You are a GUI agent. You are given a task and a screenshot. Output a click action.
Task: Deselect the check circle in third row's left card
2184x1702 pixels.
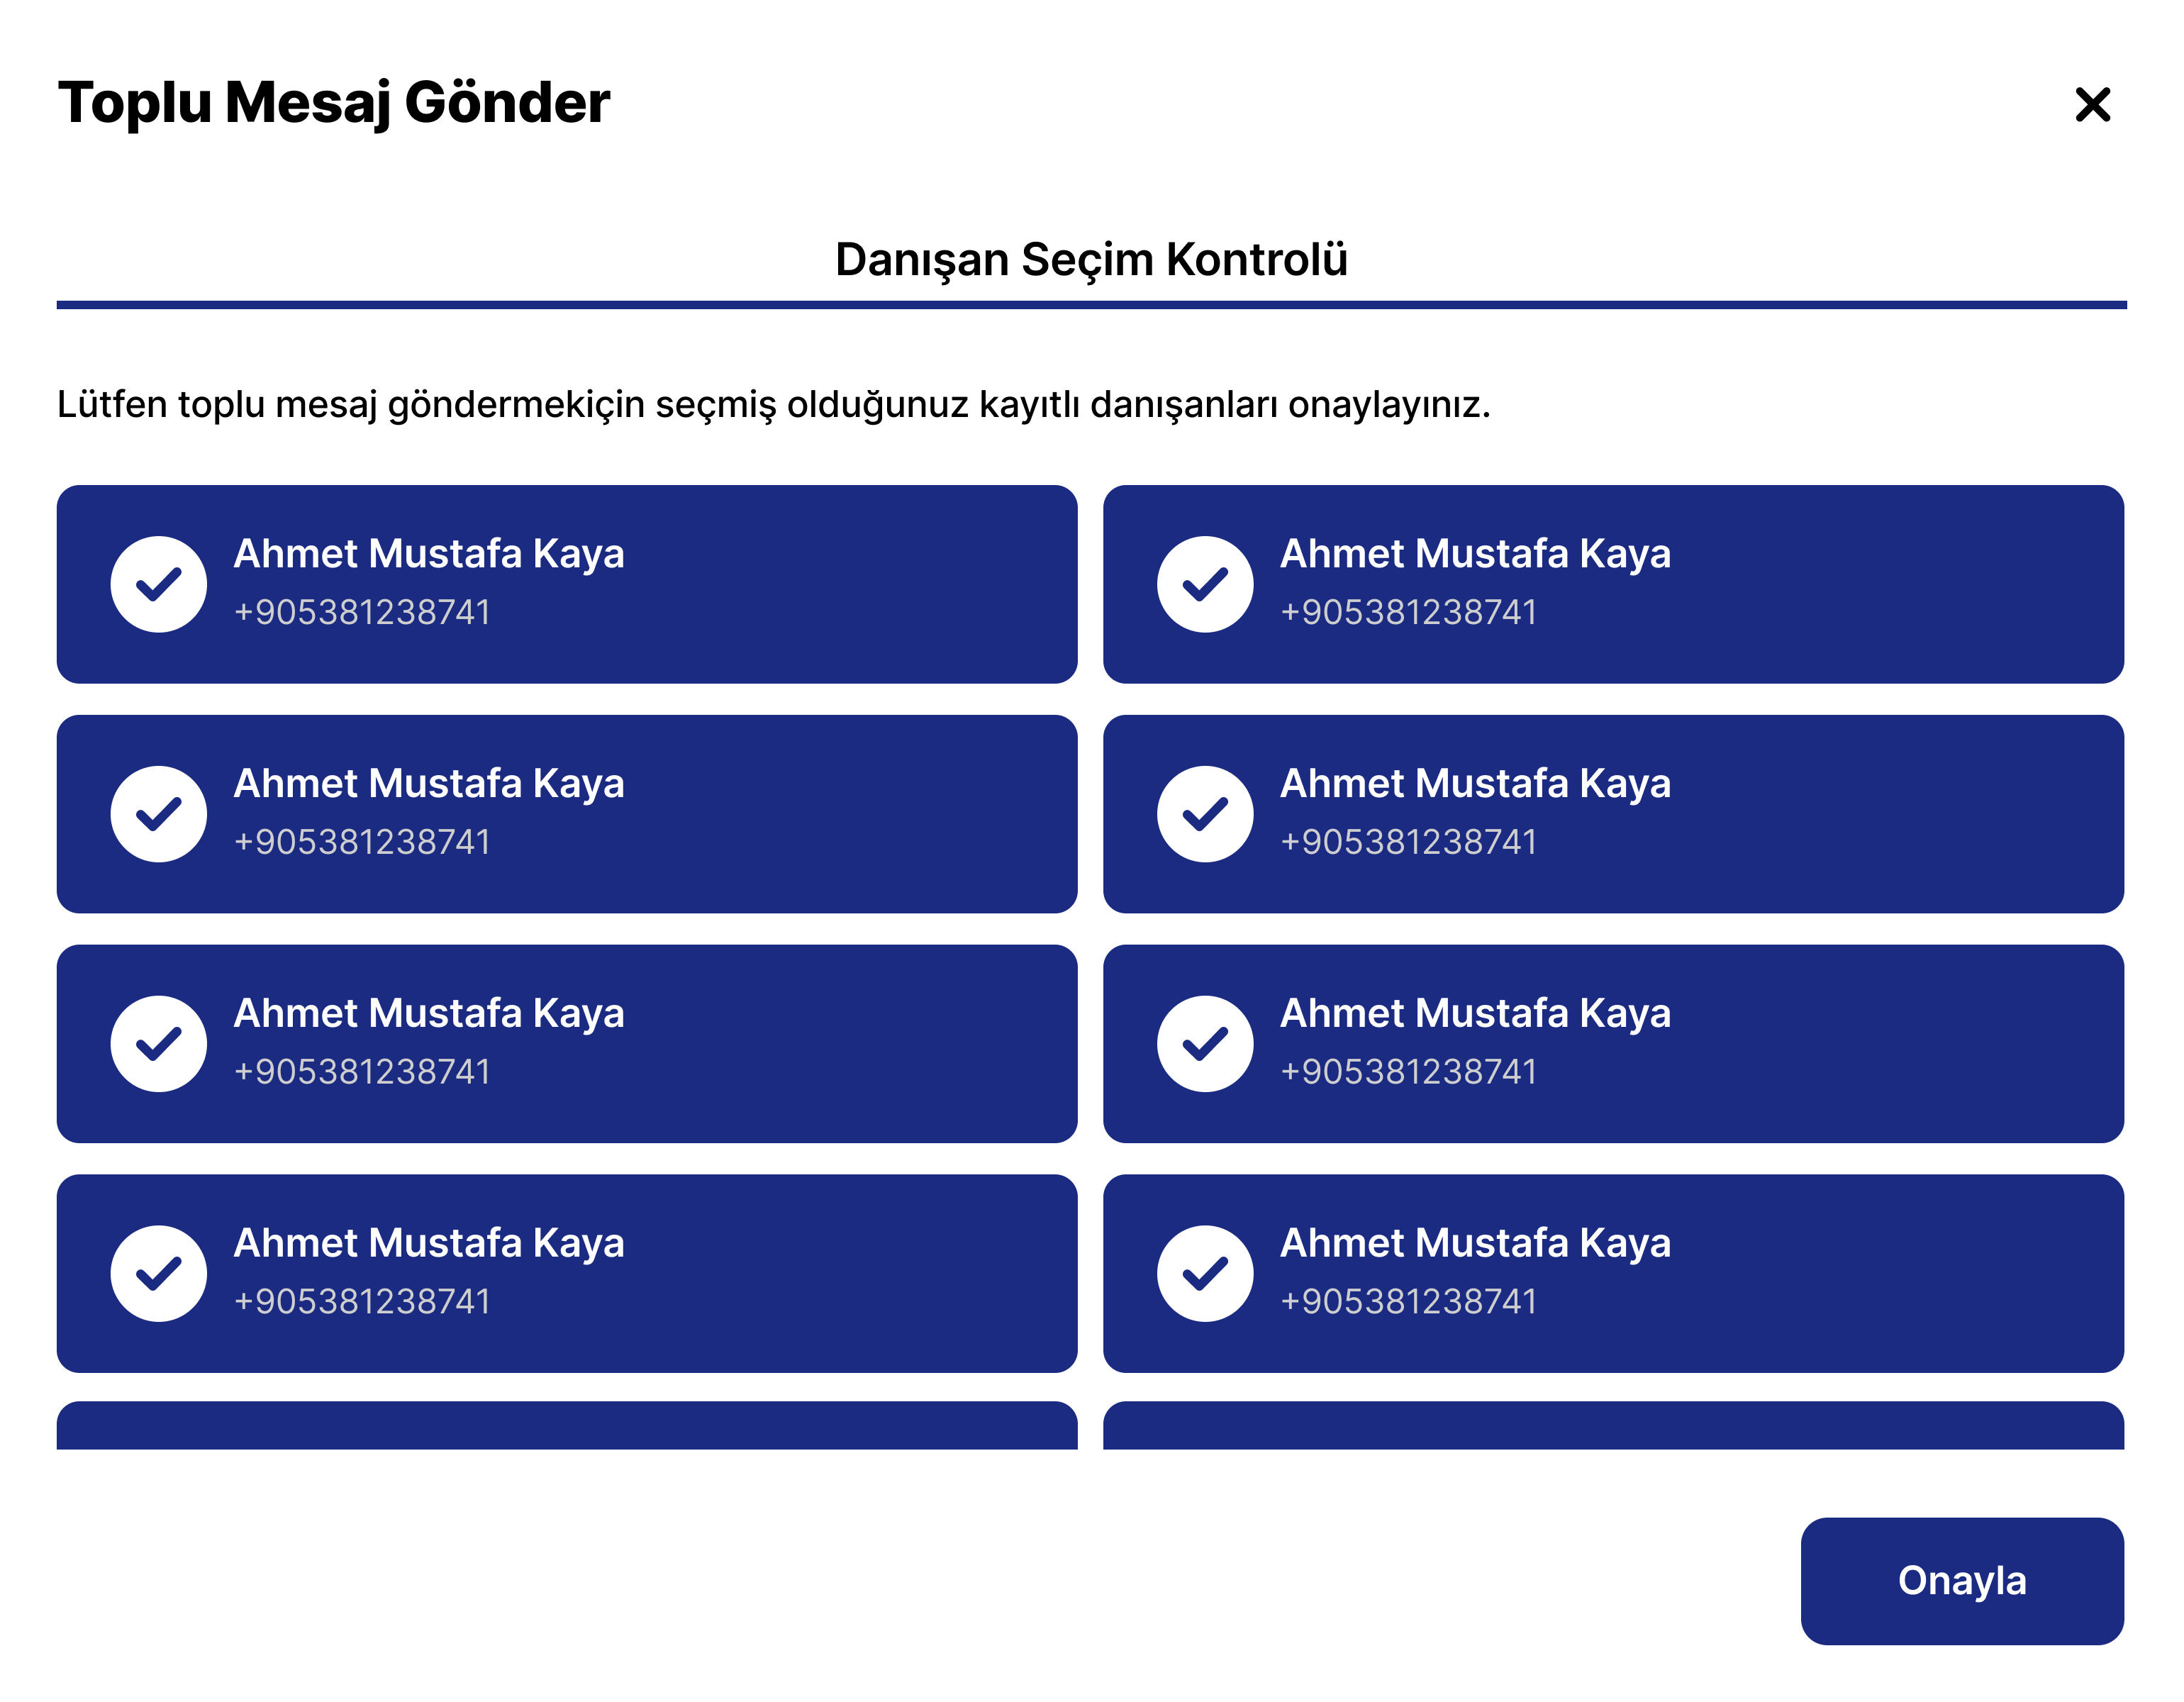coord(159,1044)
